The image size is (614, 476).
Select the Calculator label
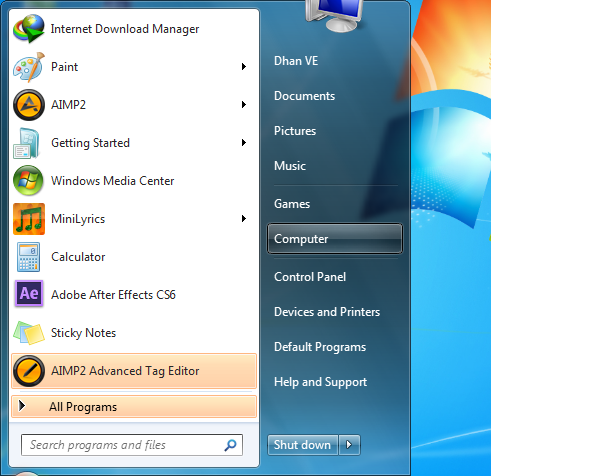78,257
